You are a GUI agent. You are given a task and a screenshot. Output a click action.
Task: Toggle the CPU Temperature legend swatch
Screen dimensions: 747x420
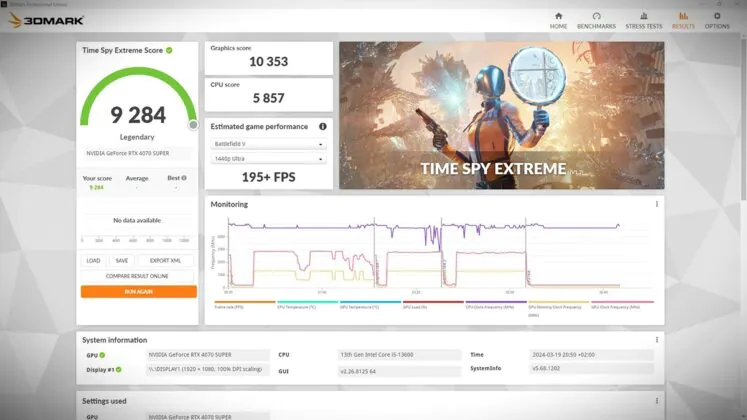pyautogui.click(x=308, y=302)
